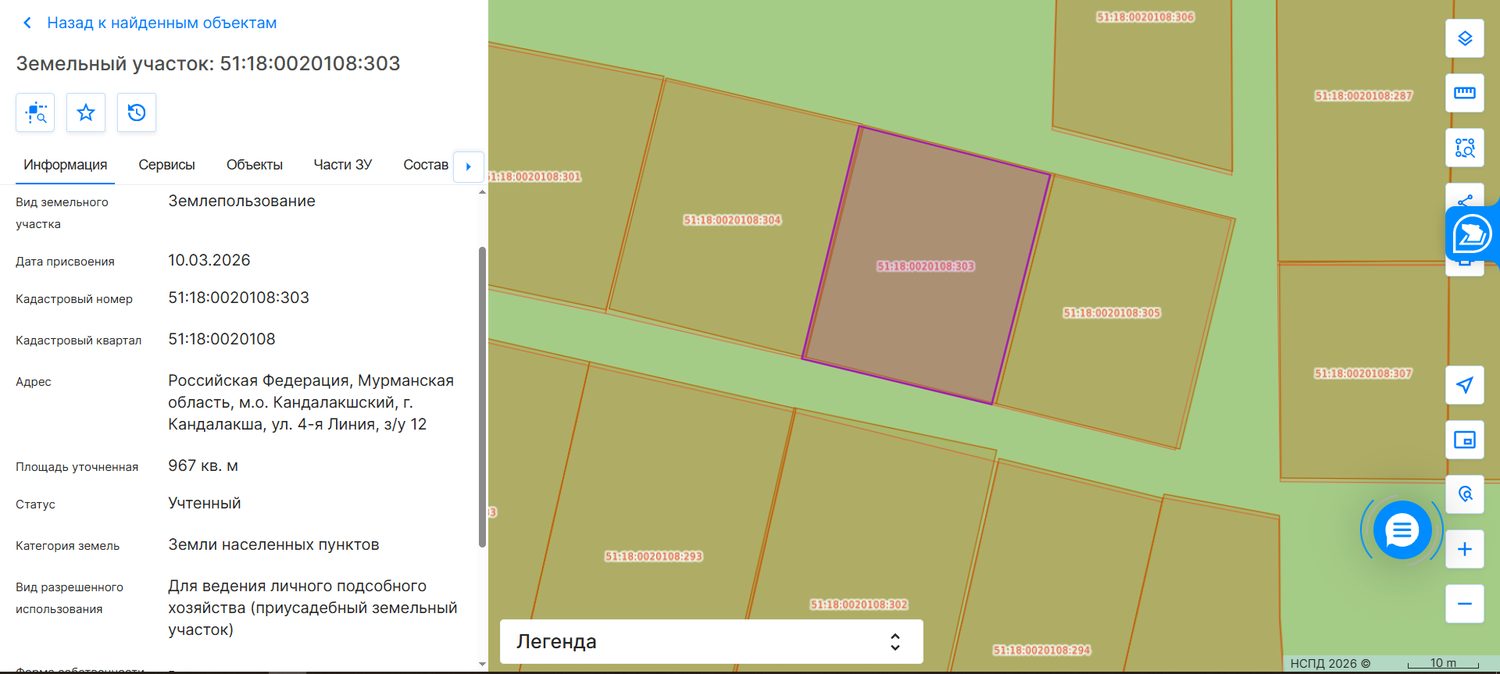1500x674 pixels.
Task: Switch to the Сервисы tab
Action: (x=167, y=165)
